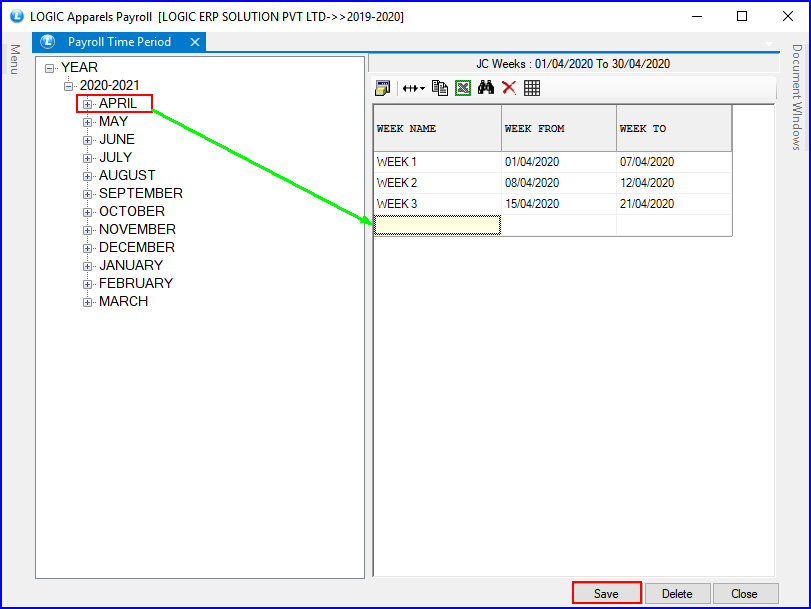The height and width of the screenshot is (609, 811).
Task: Select the 2020-2021 tree label
Action: (x=109, y=85)
